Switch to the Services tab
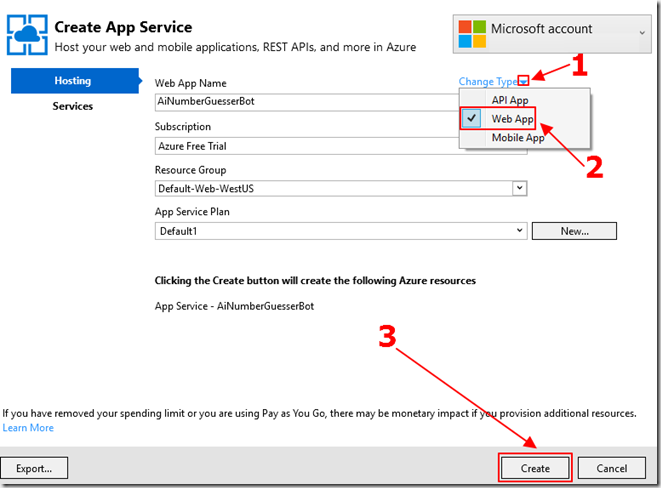 tap(73, 106)
